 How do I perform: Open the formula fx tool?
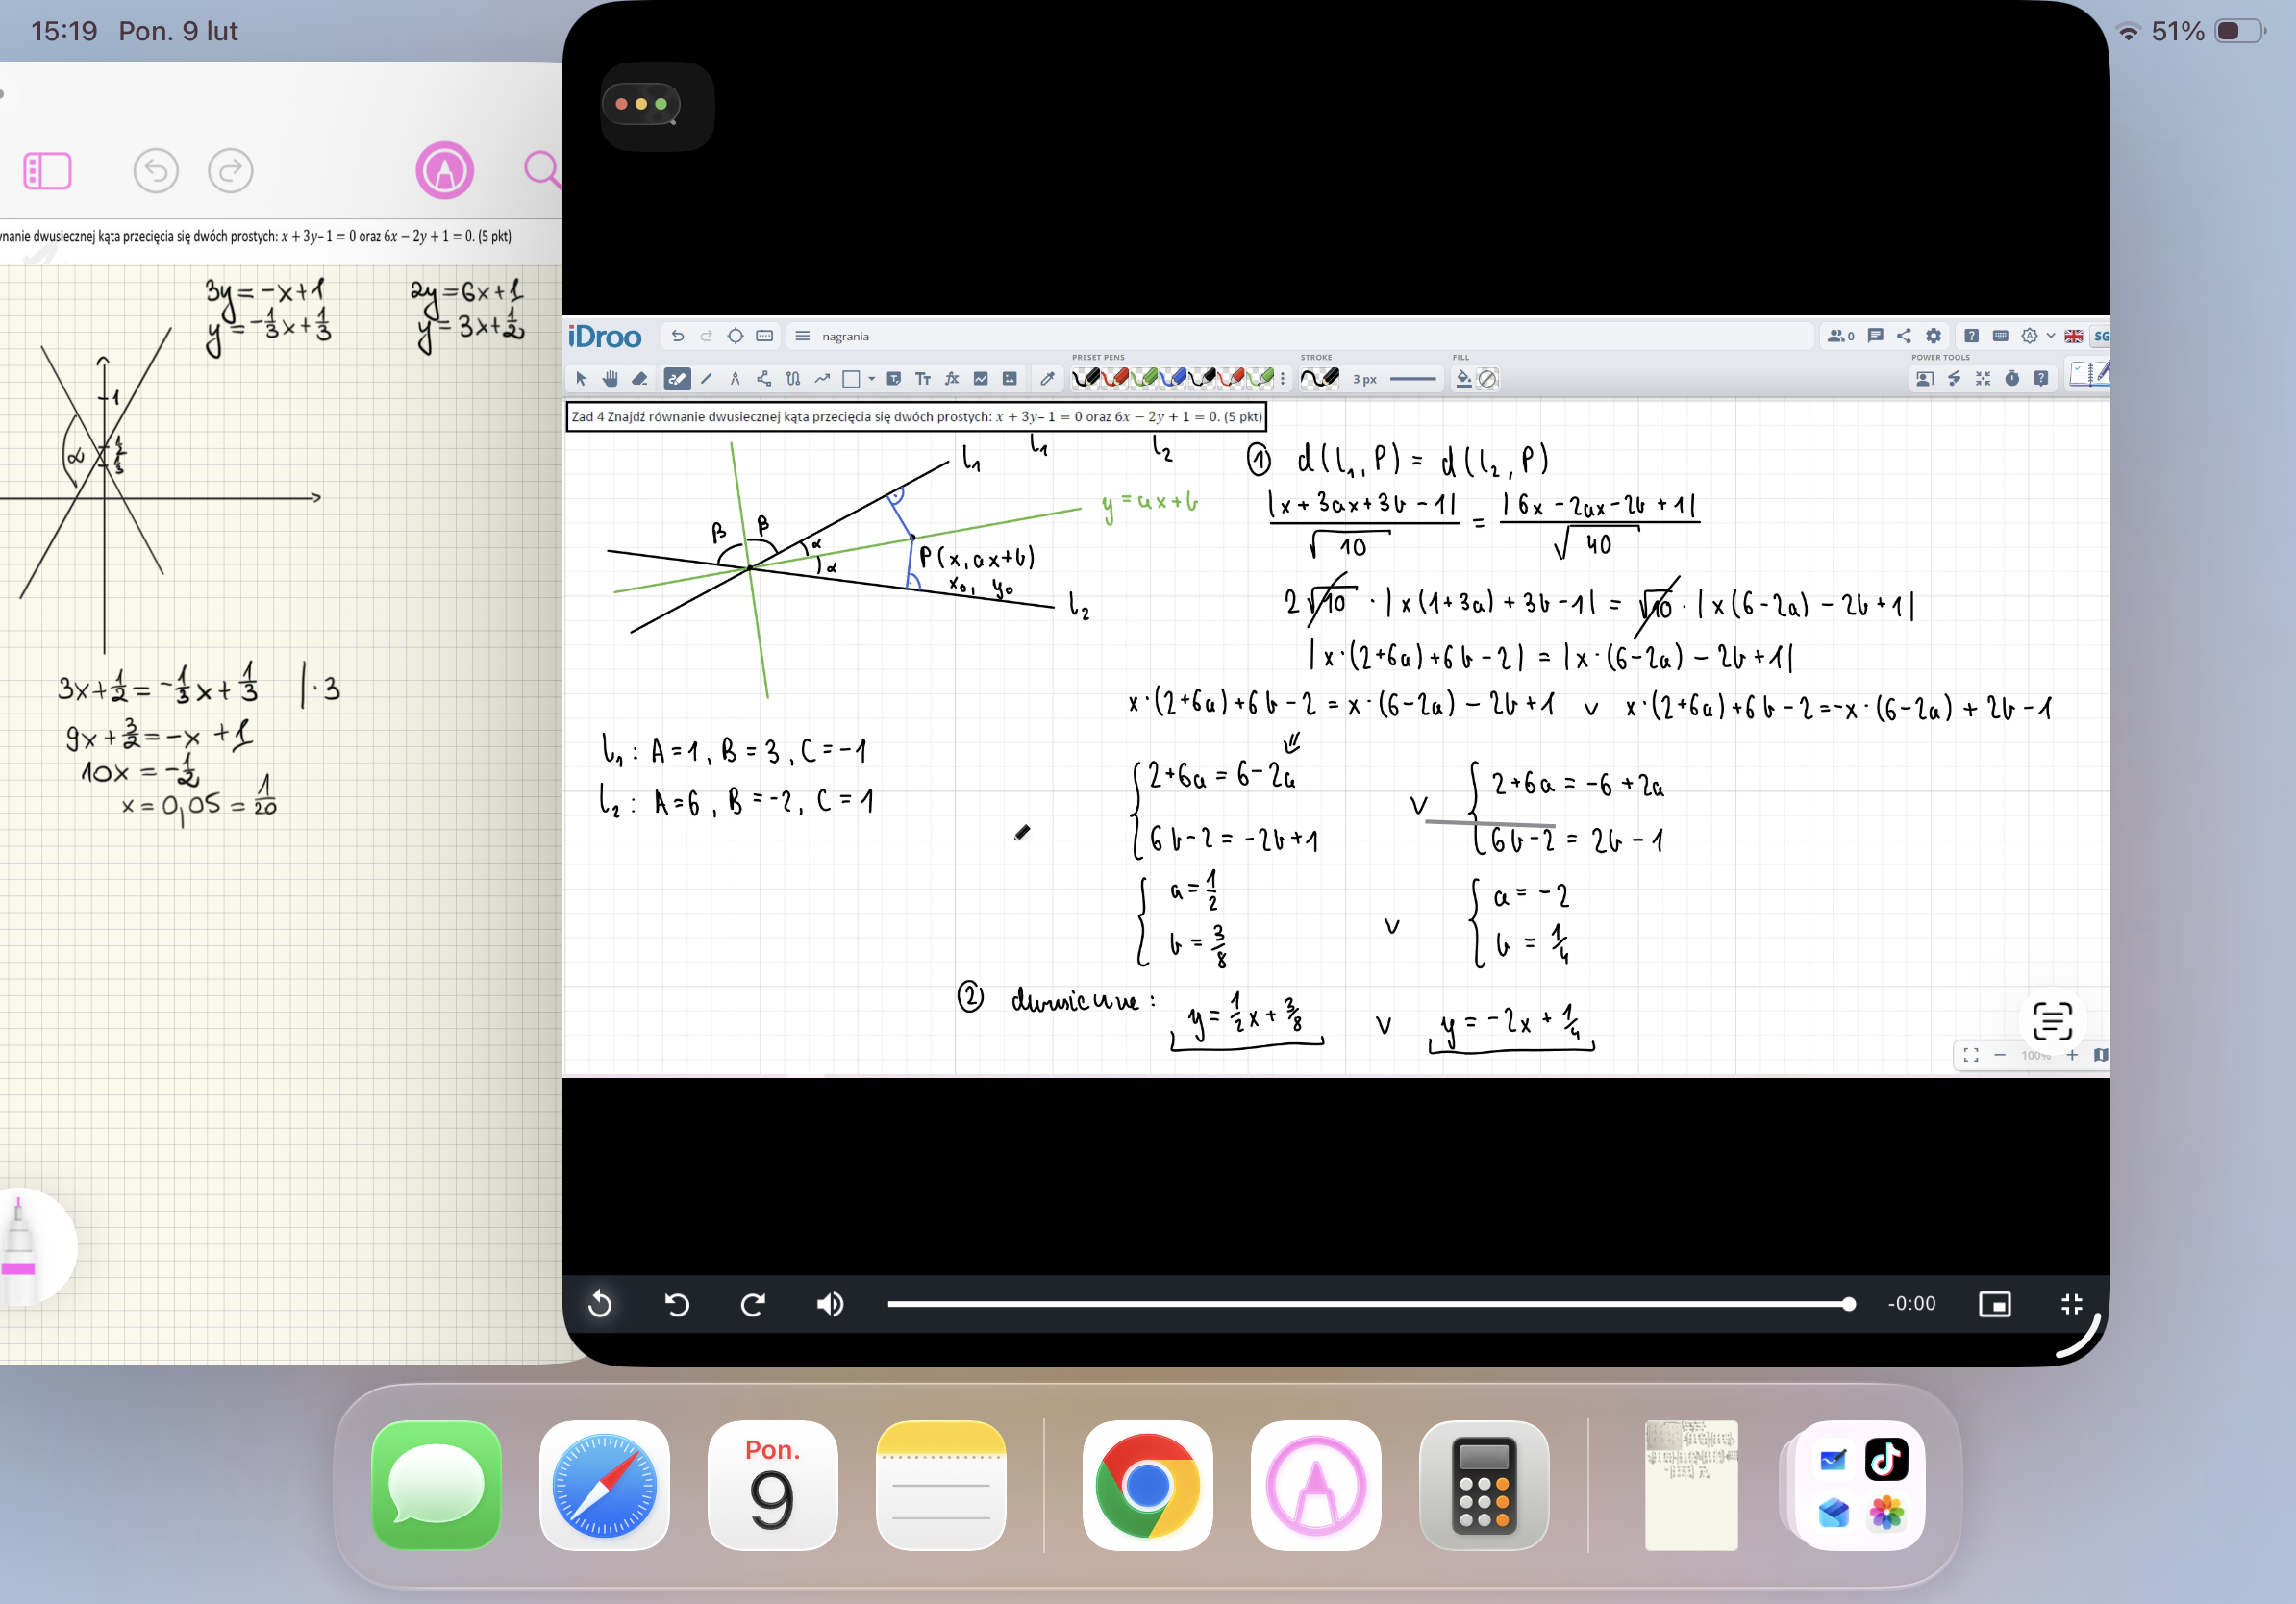952,379
